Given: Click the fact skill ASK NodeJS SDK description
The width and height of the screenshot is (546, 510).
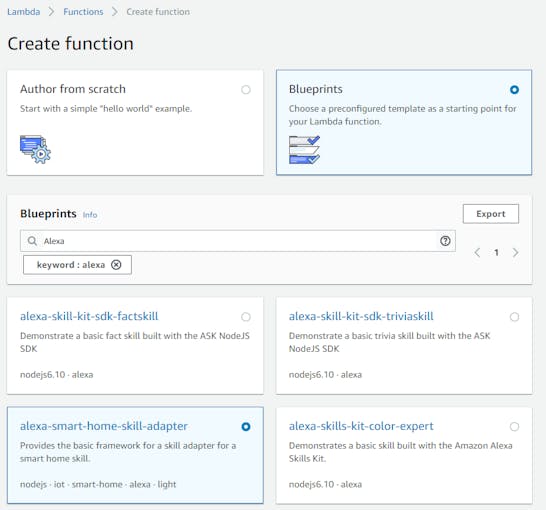Looking at the screenshot, I should coord(135,342).
